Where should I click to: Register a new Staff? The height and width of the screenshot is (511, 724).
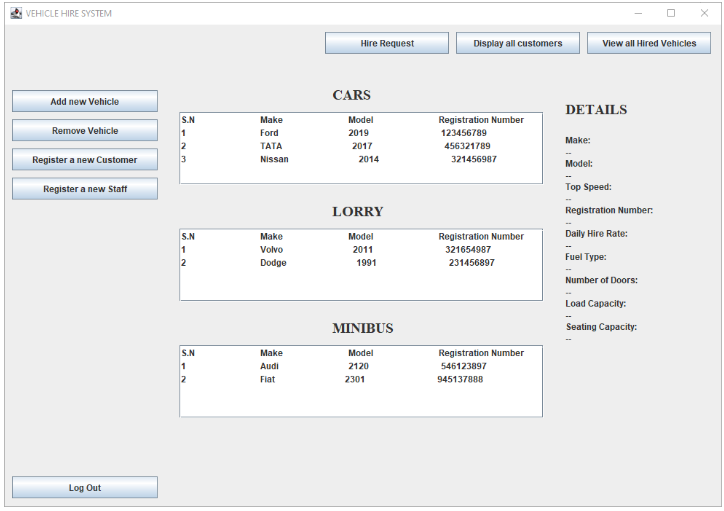pos(84,188)
